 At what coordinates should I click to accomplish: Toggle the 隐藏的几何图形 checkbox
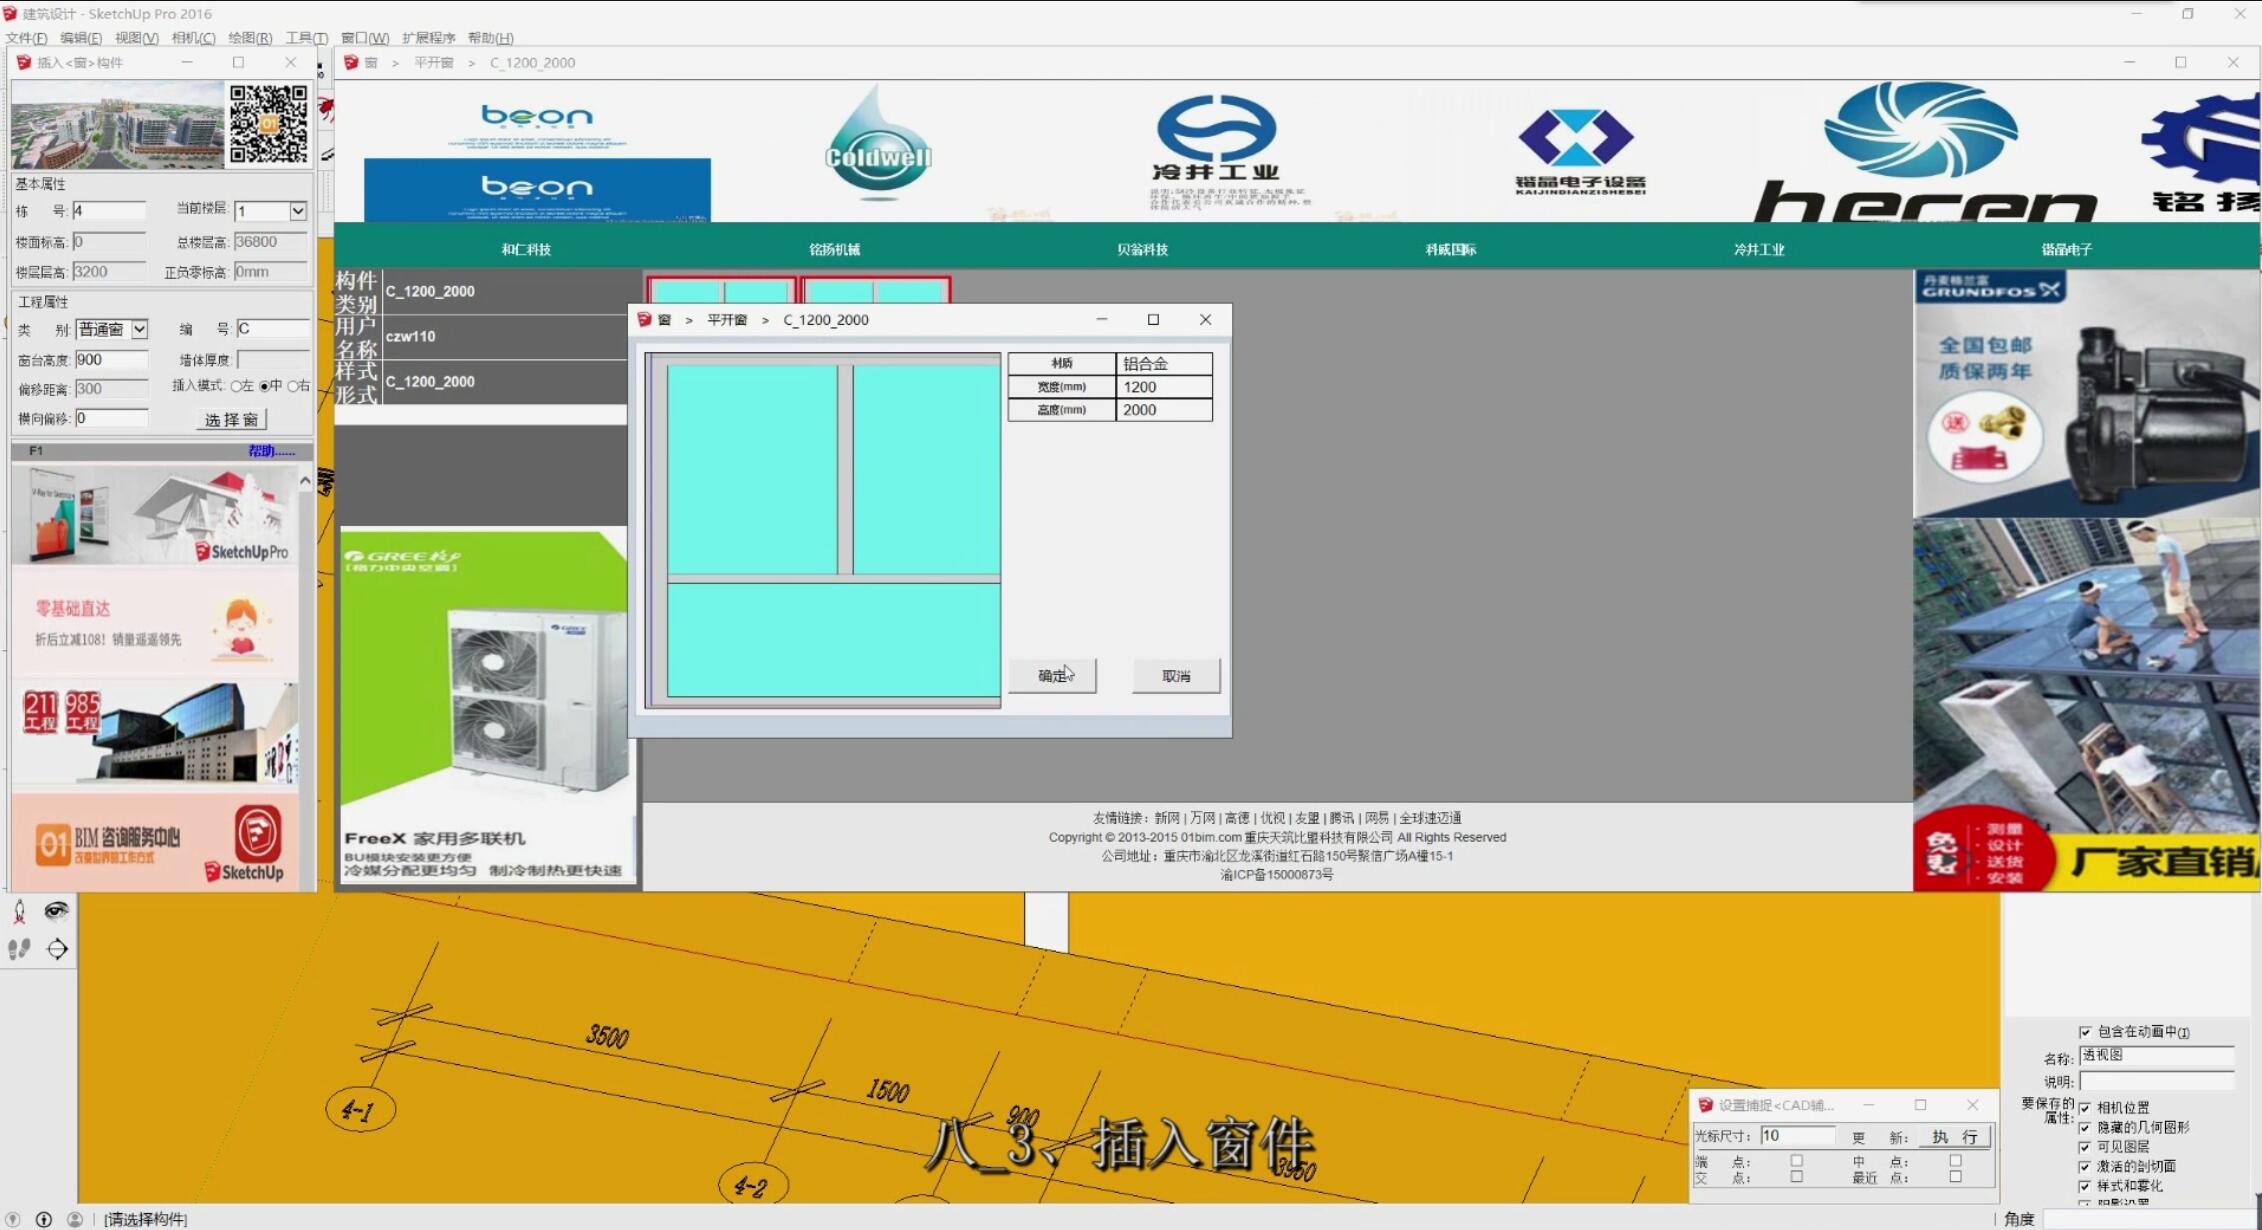tap(2085, 1127)
